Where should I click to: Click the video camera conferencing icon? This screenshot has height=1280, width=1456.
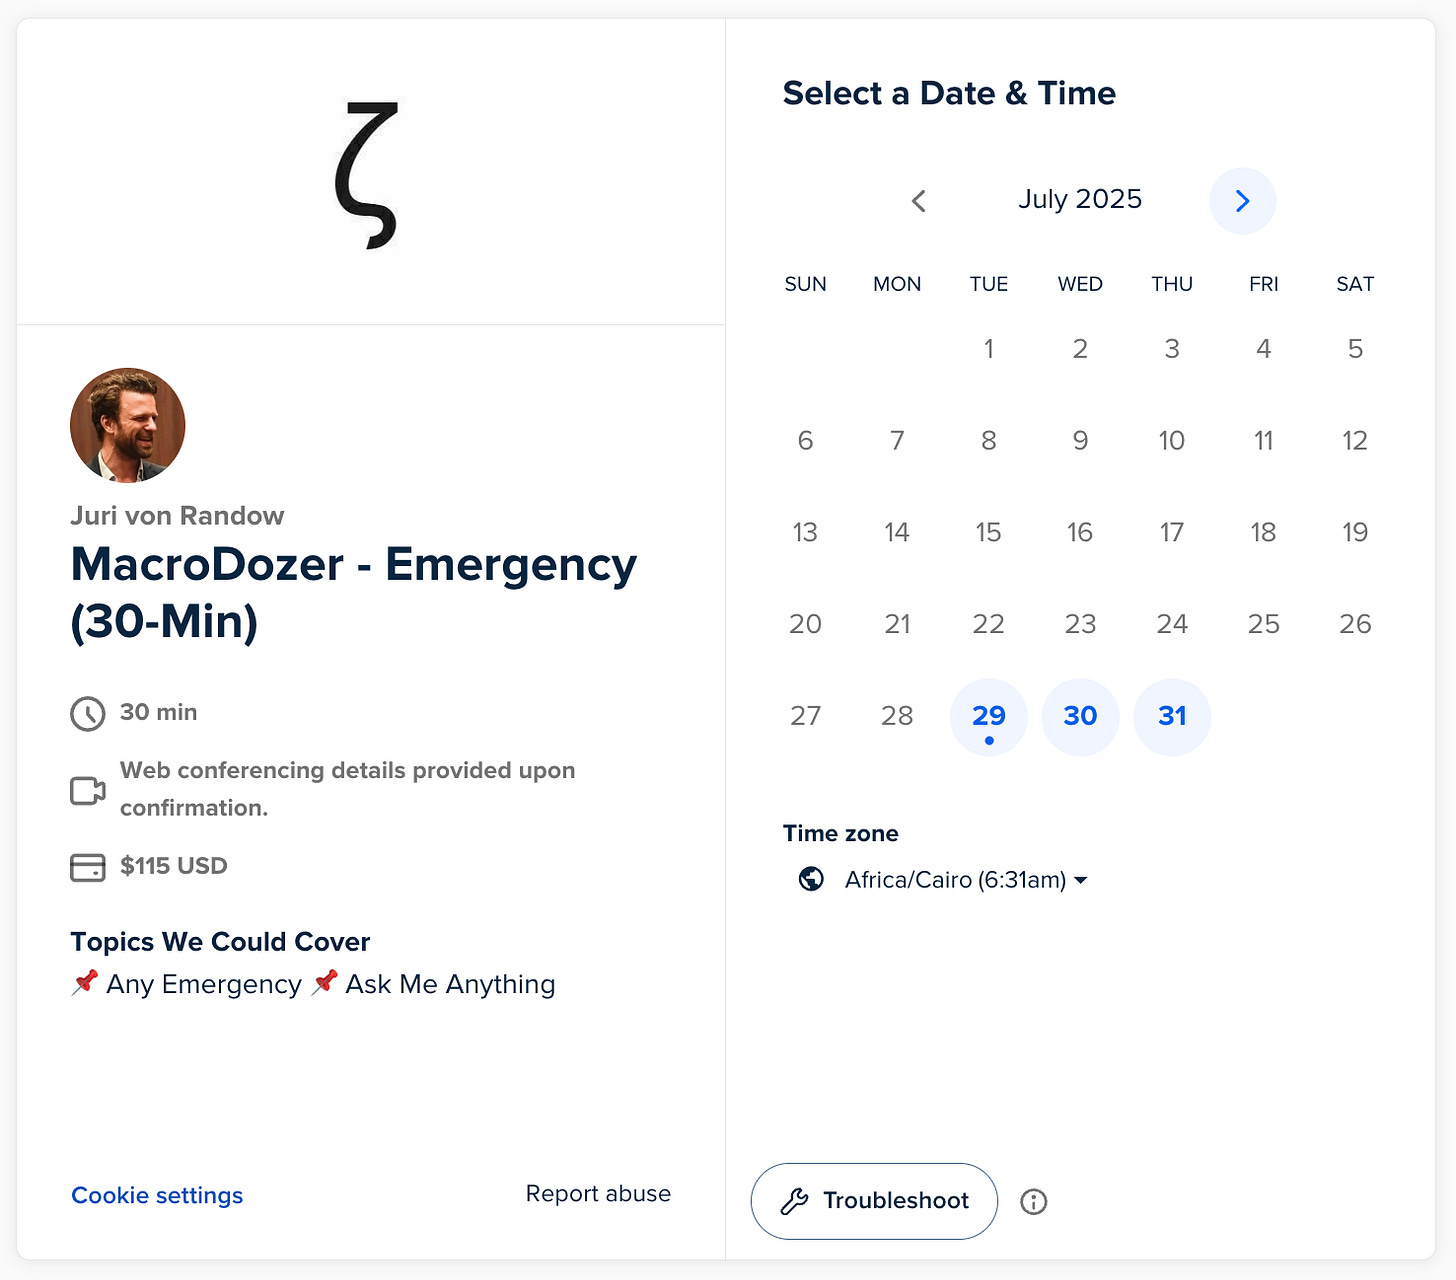pyautogui.click(x=88, y=791)
